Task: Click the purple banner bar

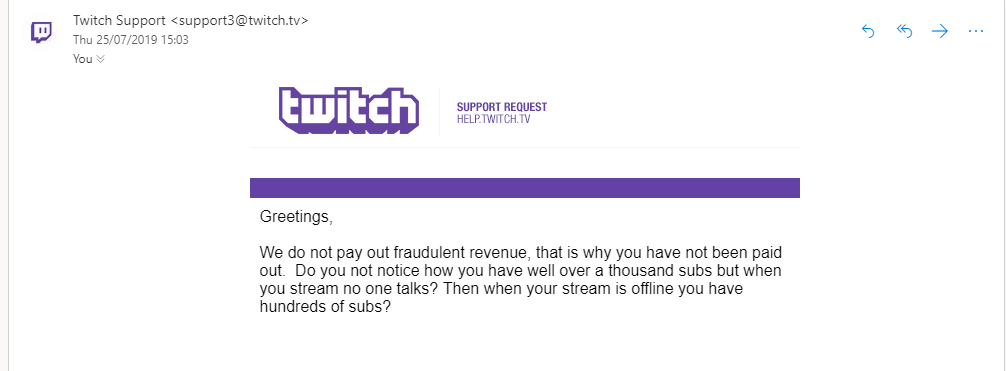Action: click(x=525, y=187)
